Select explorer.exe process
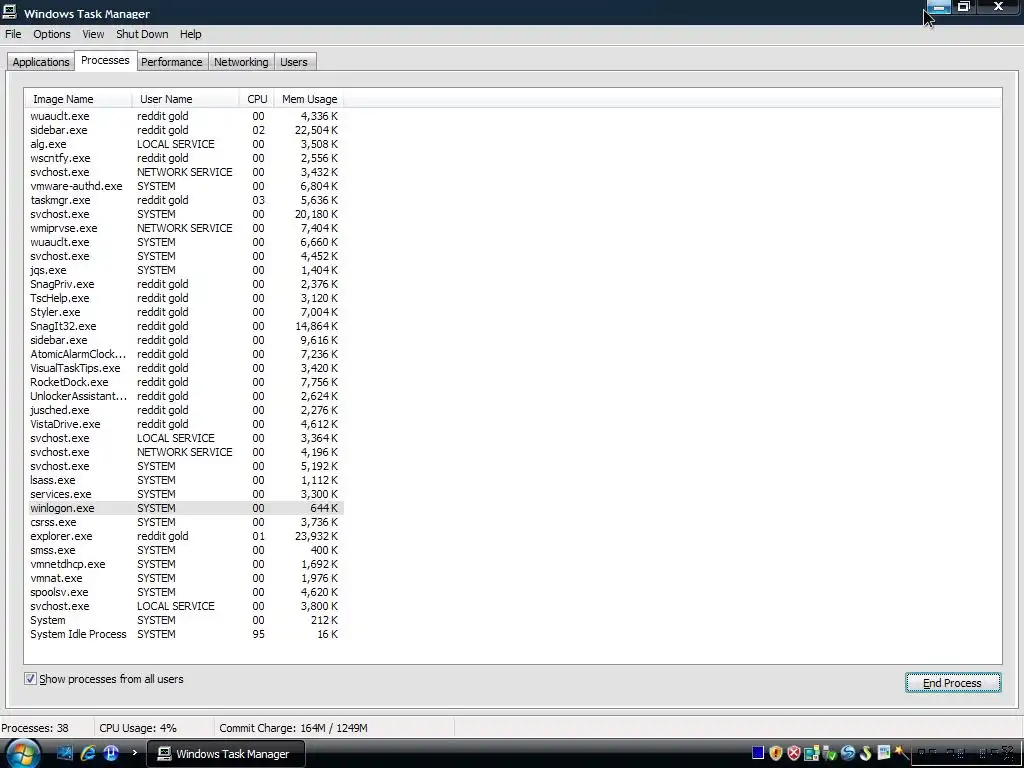The image size is (1024, 768). 184,536
